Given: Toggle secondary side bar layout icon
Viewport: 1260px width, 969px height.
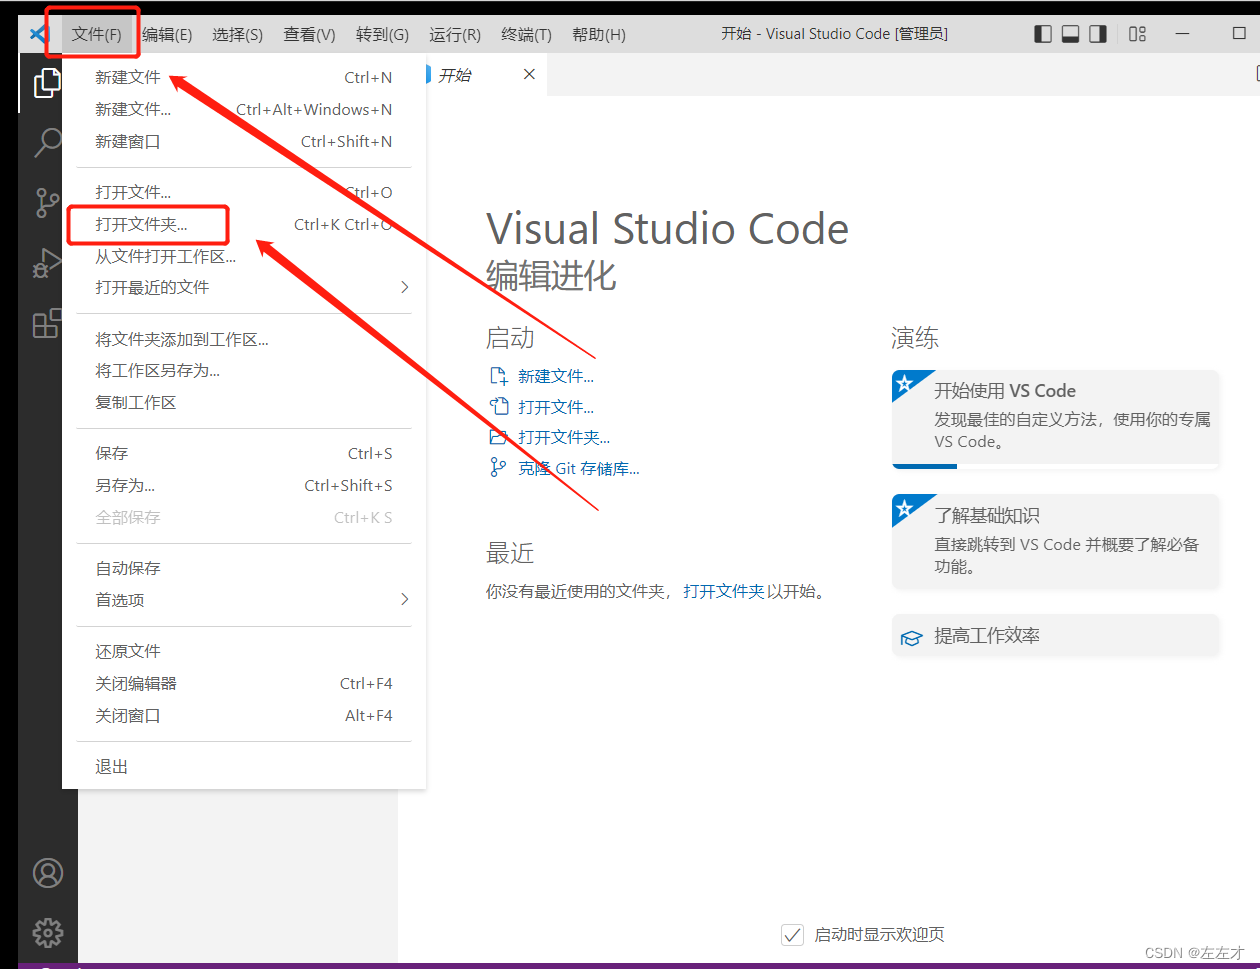Looking at the screenshot, I should tap(1097, 34).
